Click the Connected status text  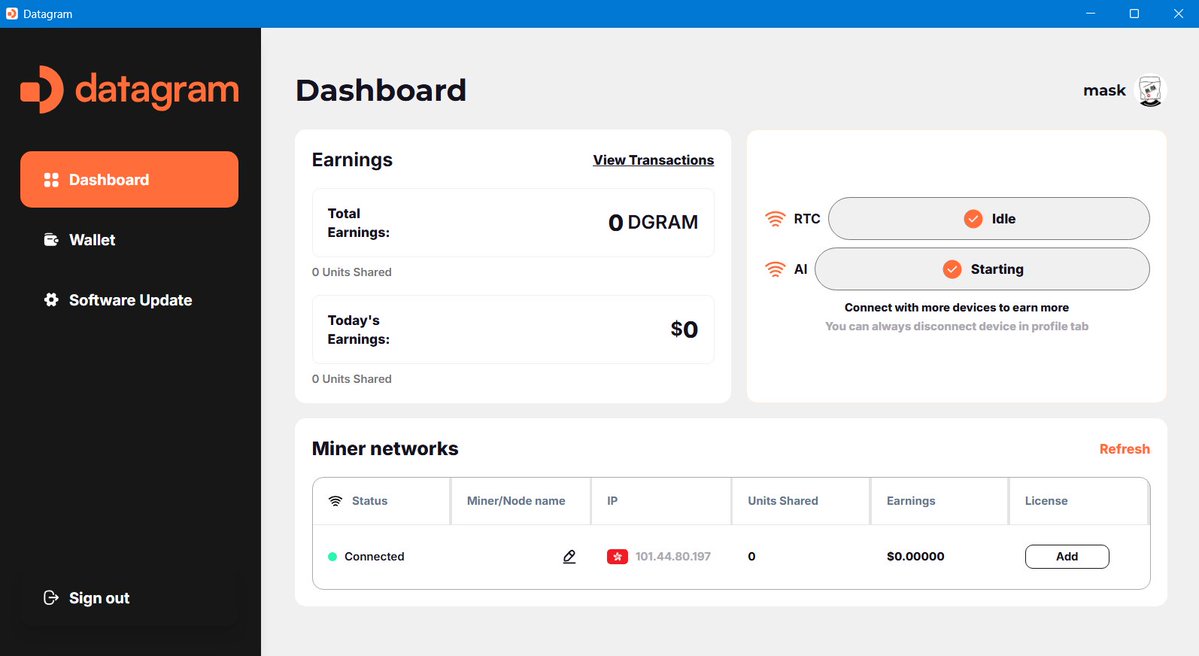(x=374, y=557)
